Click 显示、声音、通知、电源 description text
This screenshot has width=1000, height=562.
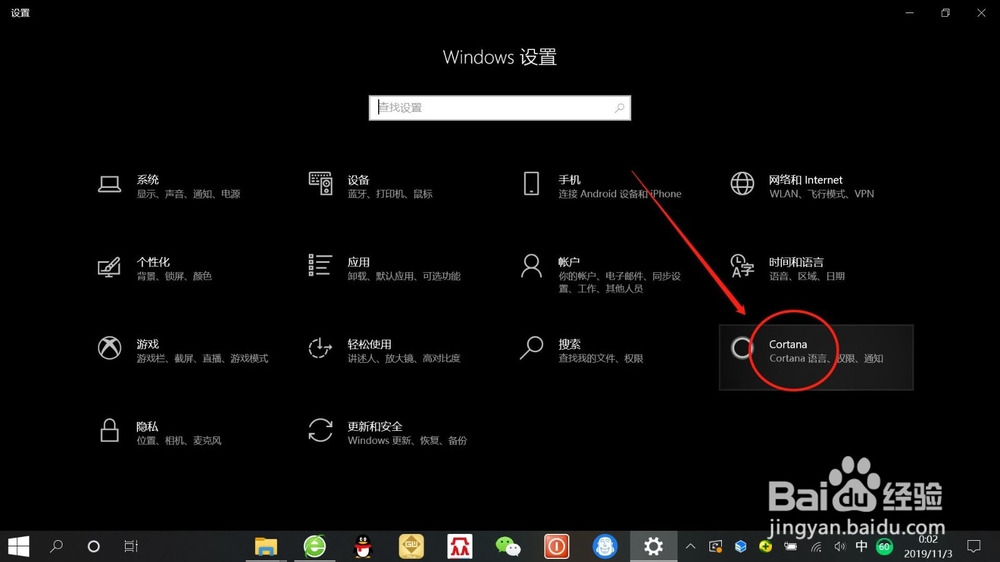click(x=188, y=194)
